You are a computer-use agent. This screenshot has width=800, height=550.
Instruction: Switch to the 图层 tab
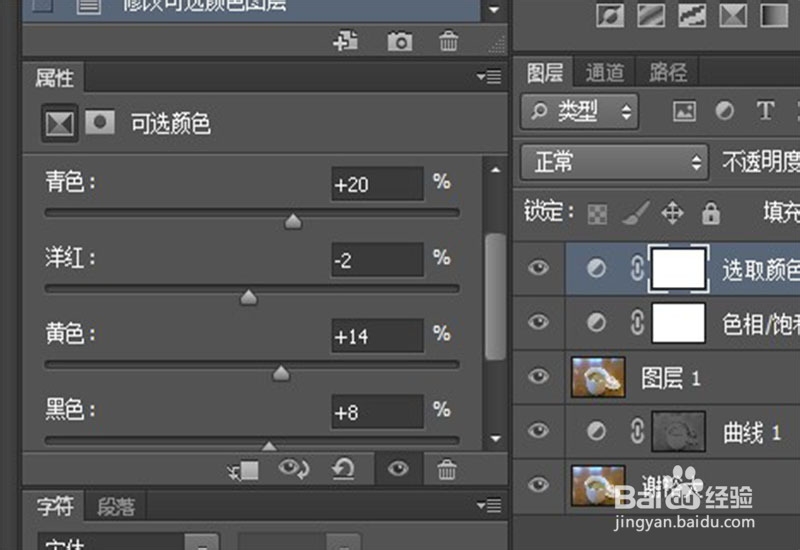544,72
